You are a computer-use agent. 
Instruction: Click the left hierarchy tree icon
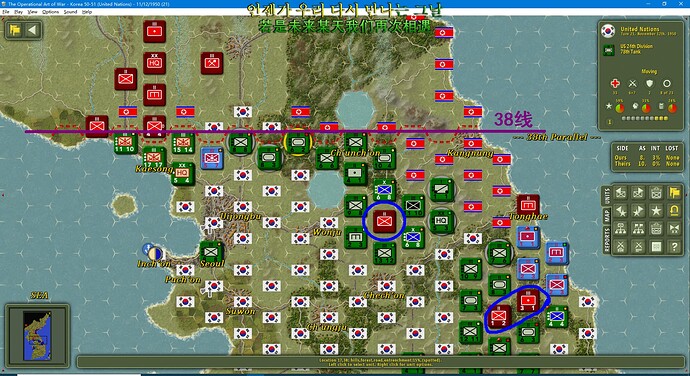(x=620, y=229)
